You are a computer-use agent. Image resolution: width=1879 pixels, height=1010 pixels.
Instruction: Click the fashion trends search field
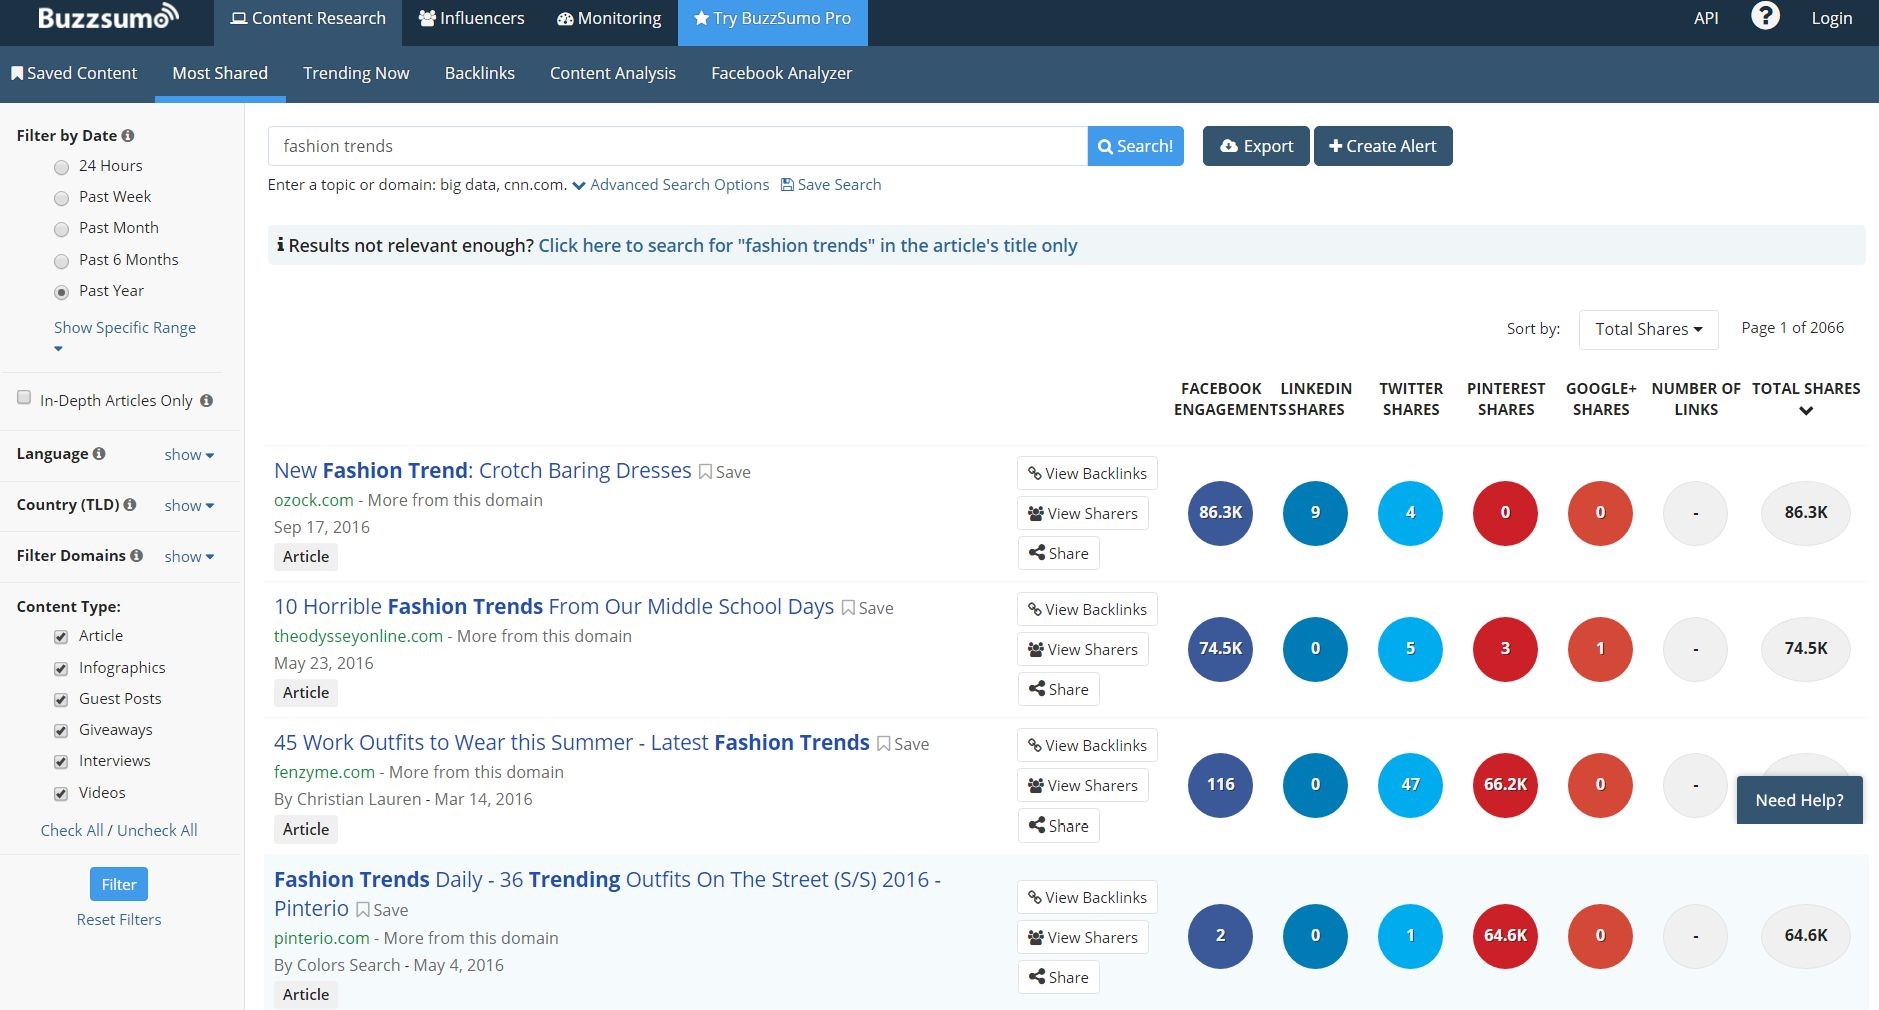tap(676, 146)
